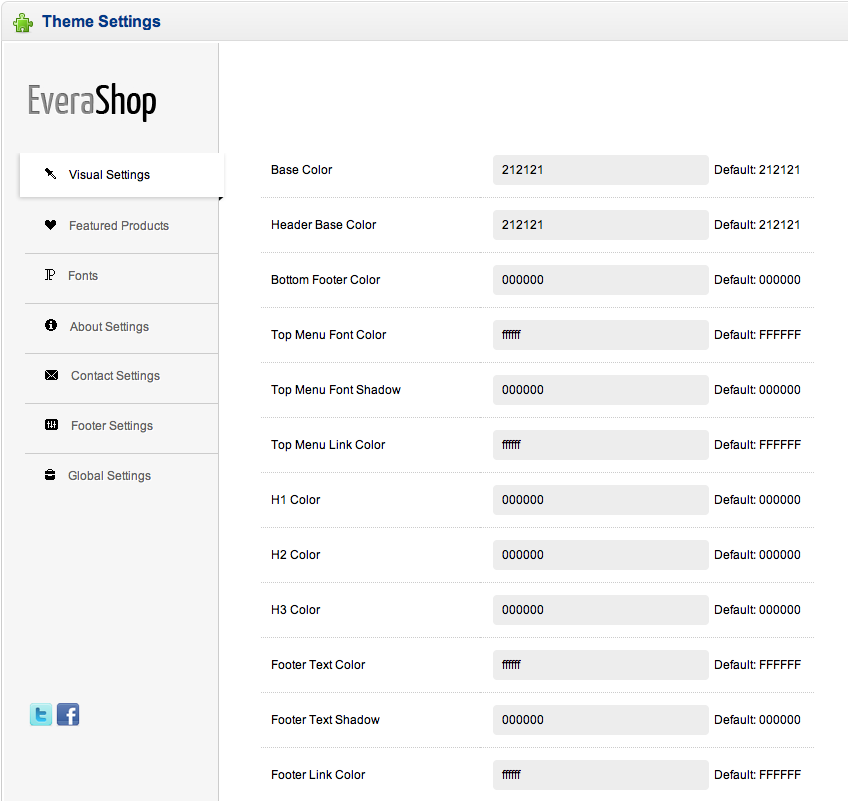Click the Visual Settings brush icon
848x801 pixels.
pyautogui.click(x=50, y=174)
